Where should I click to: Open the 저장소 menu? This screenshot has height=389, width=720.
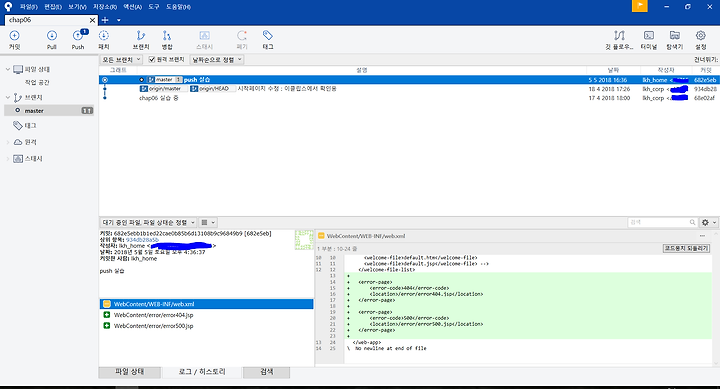point(105,7)
